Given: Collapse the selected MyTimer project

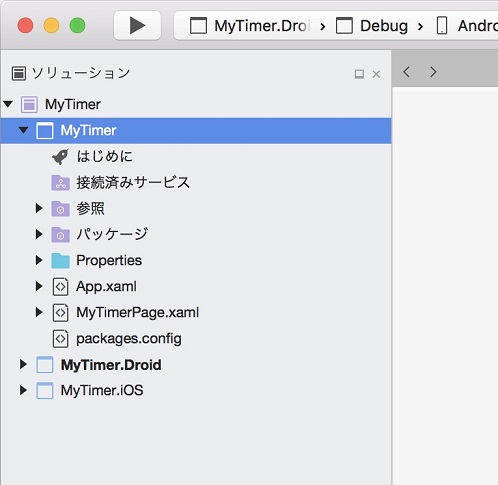Looking at the screenshot, I should 23,130.
